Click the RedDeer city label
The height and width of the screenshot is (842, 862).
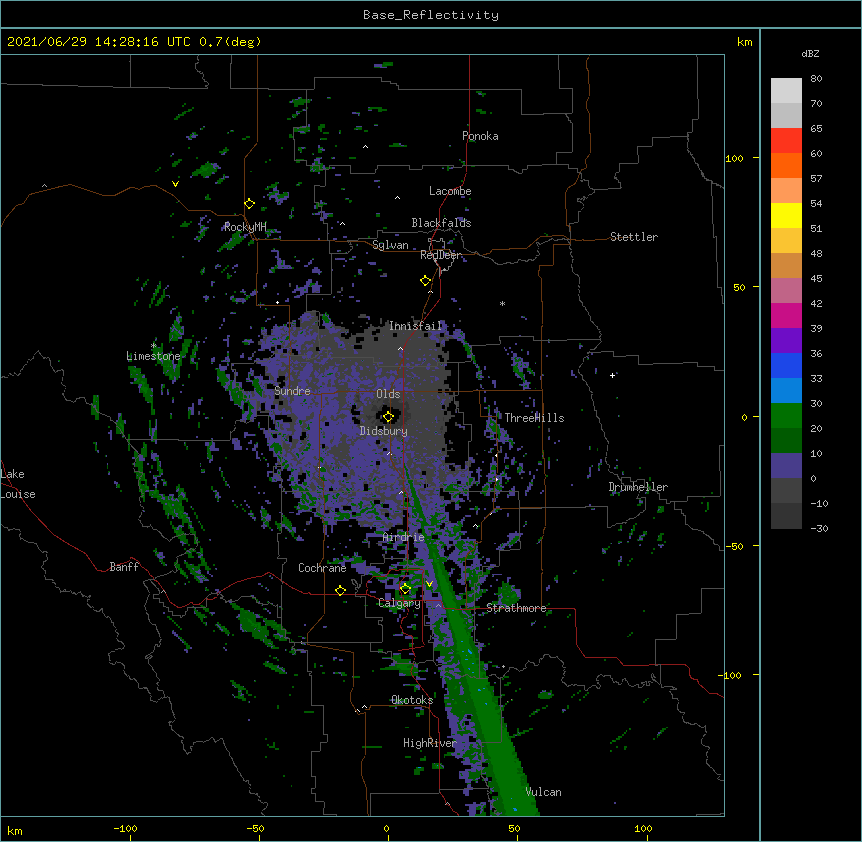click(440, 255)
